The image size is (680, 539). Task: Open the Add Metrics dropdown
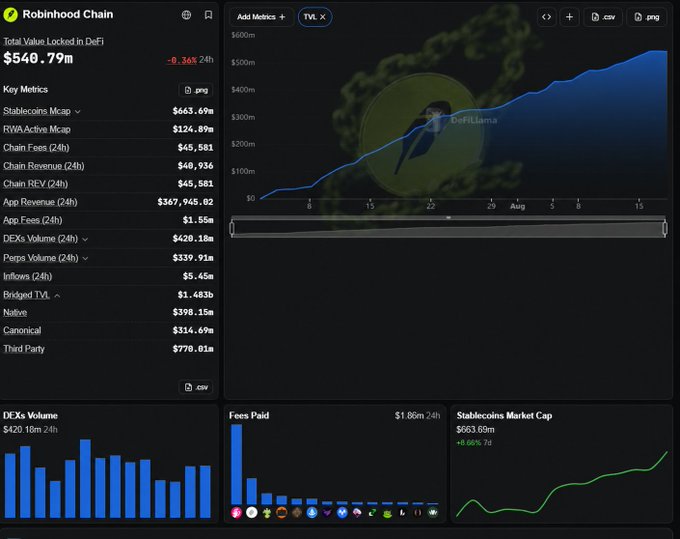pyautogui.click(x=261, y=17)
